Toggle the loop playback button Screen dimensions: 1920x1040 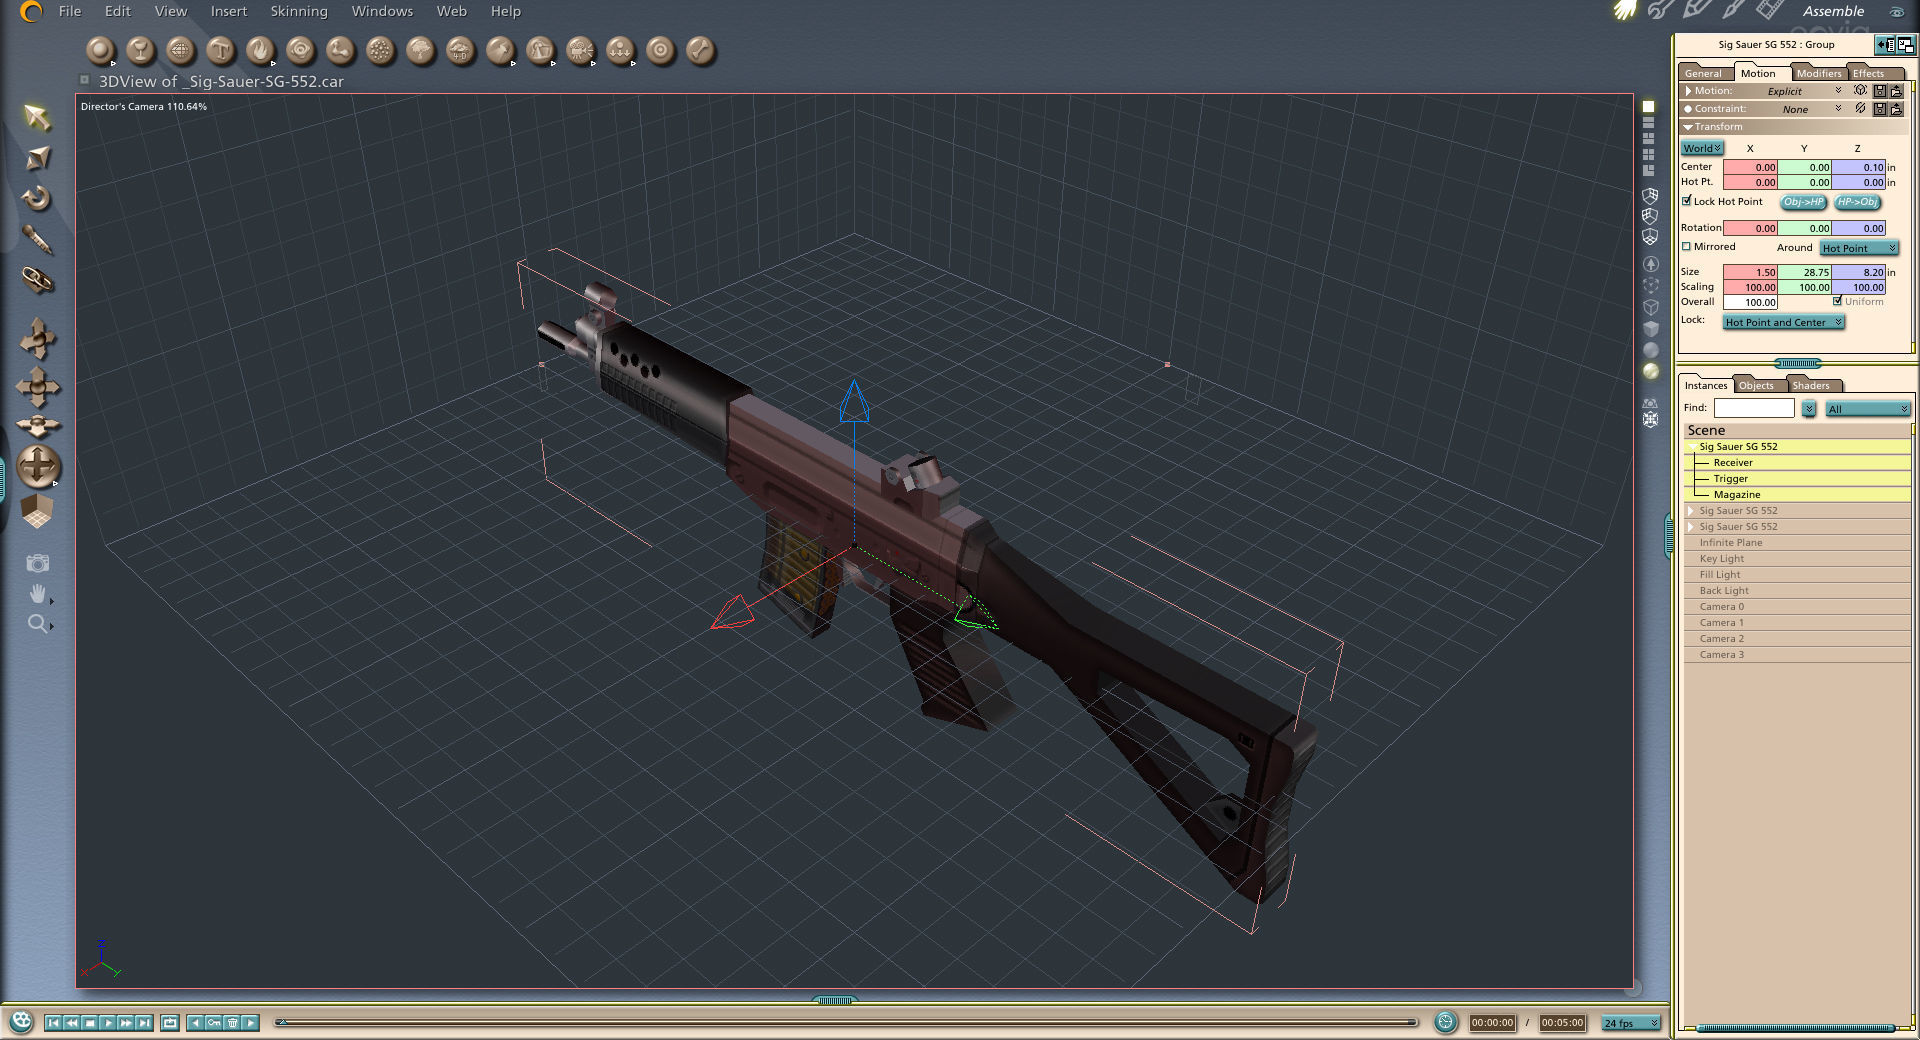(170, 1022)
